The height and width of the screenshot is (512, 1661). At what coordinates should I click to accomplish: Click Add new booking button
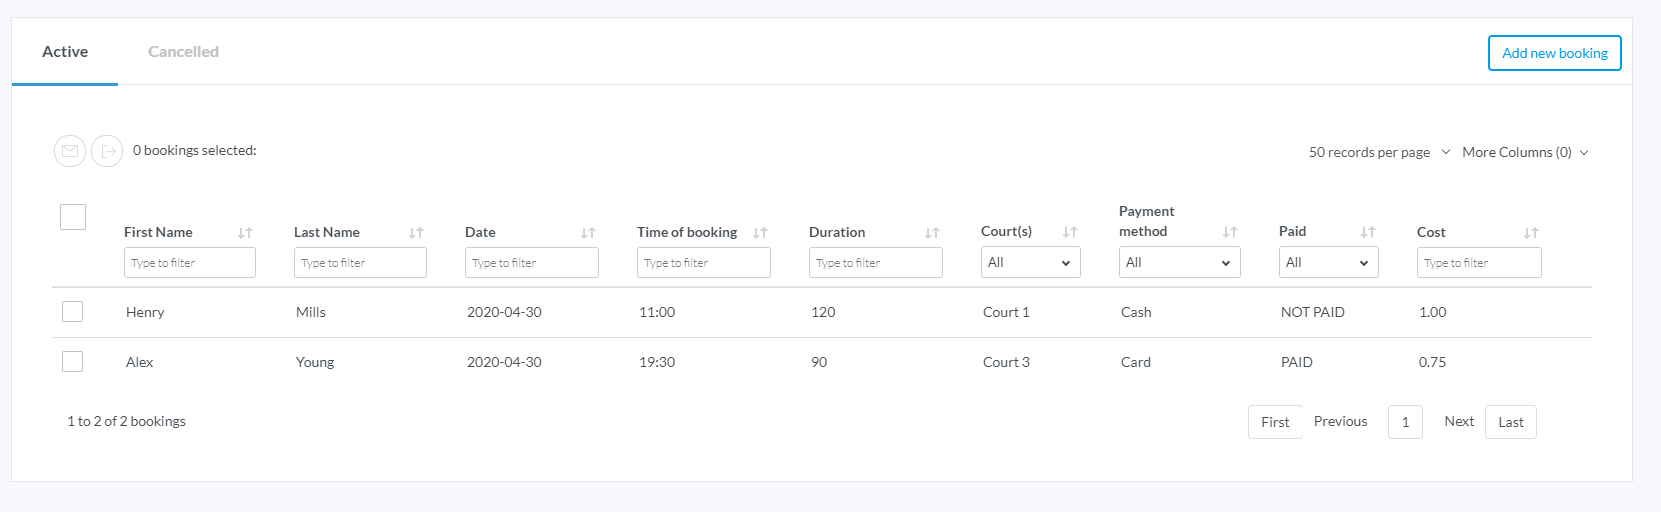click(x=1554, y=53)
